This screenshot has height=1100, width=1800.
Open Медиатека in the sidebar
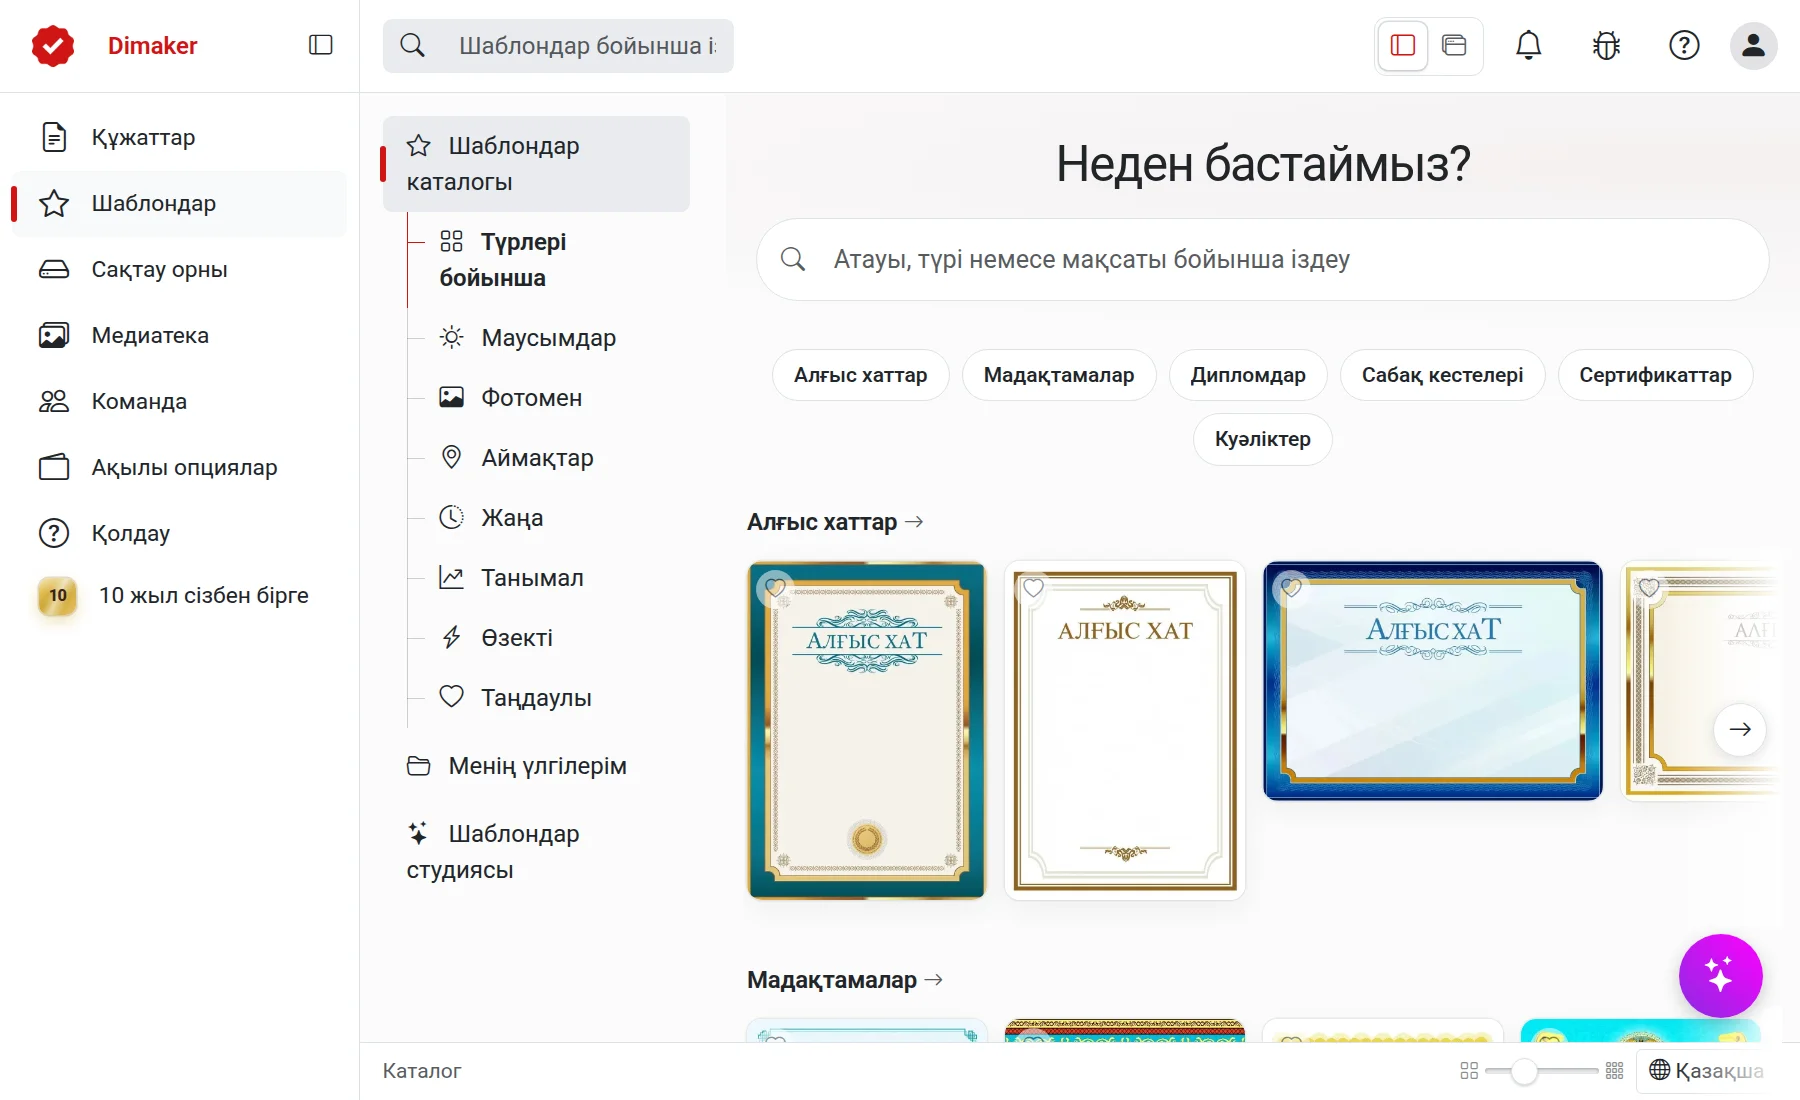[180, 335]
